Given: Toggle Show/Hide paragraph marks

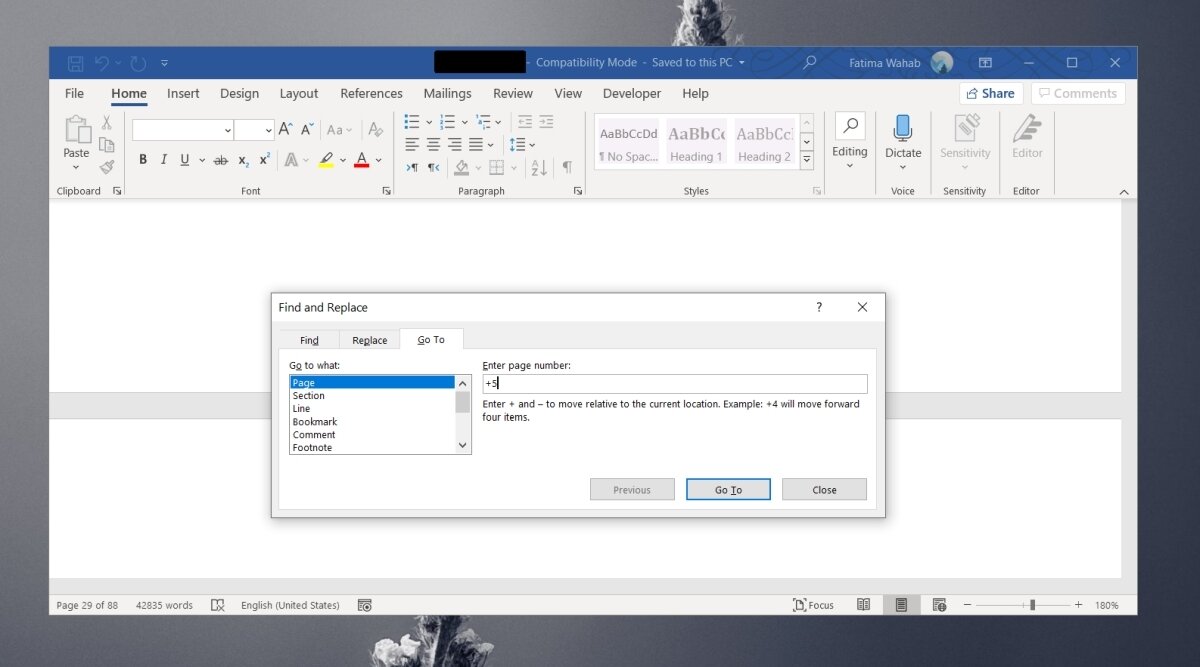Looking at the screenshot, I should tap(567, 167).
